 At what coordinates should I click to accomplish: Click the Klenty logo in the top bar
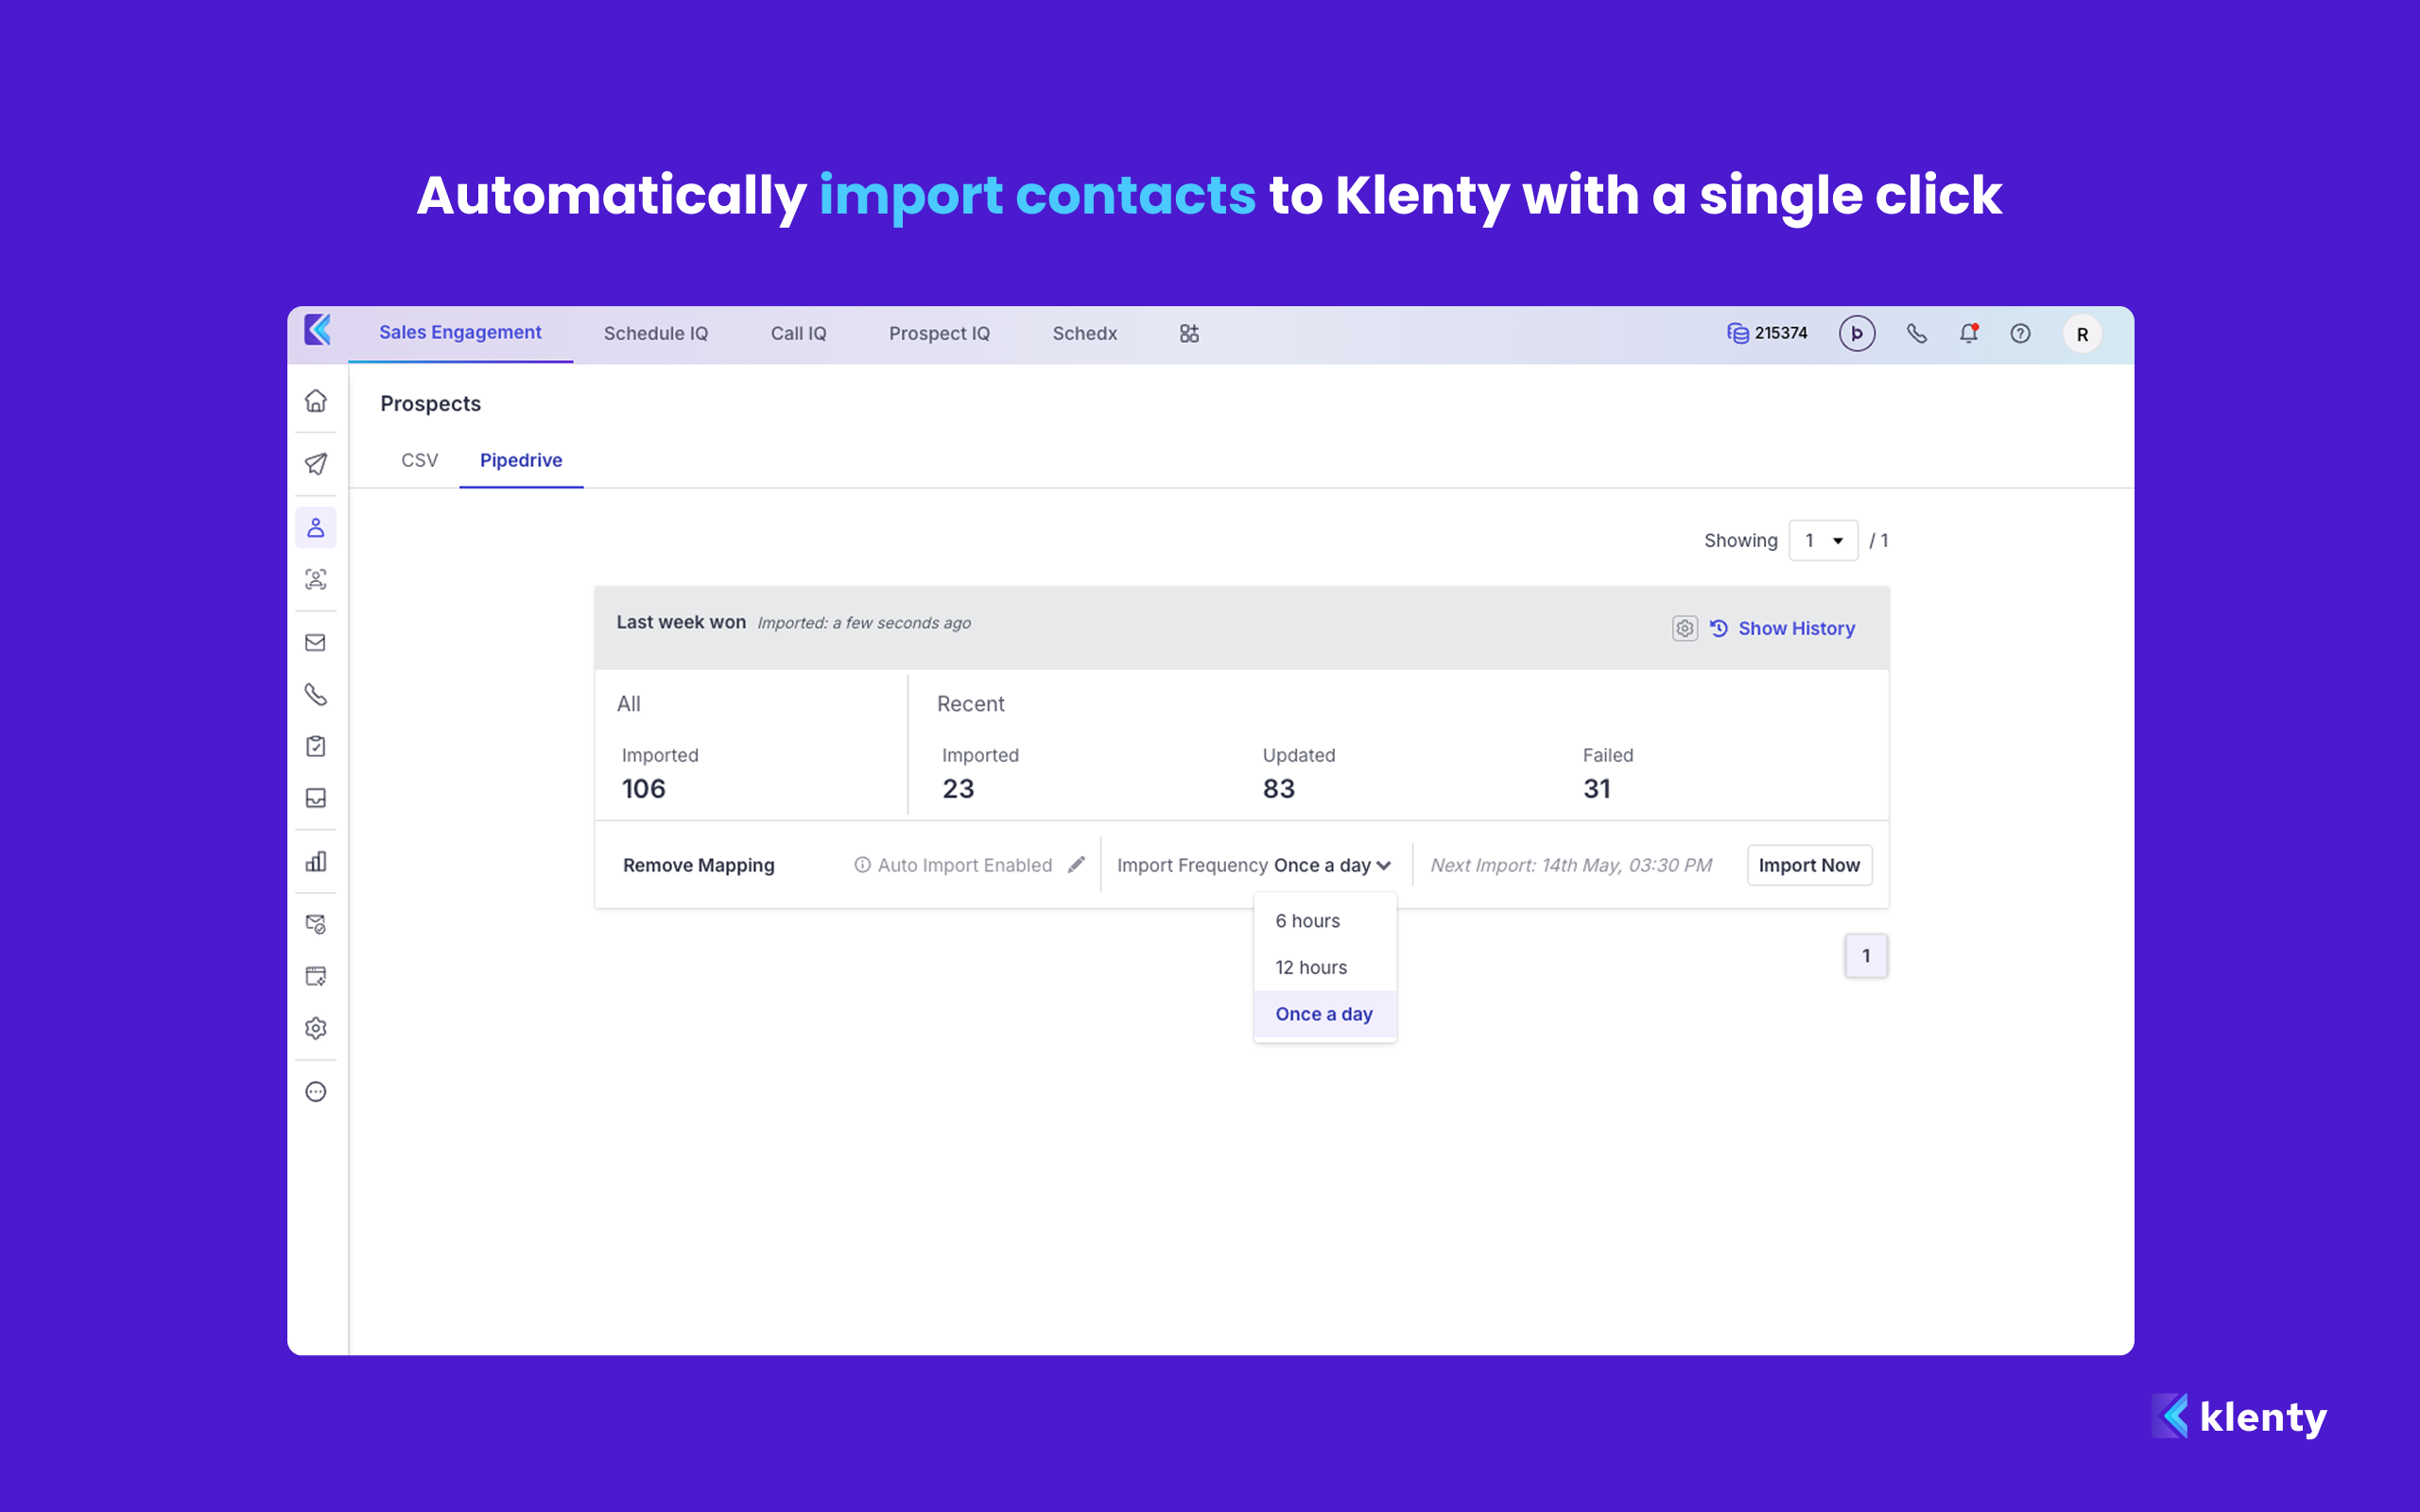tap(318, 330)
